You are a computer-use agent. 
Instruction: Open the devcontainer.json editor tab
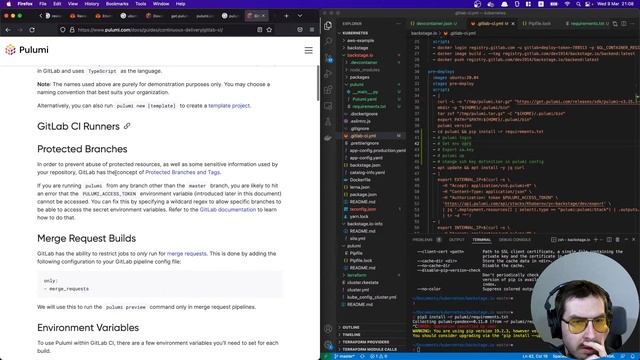coord(433,24)
